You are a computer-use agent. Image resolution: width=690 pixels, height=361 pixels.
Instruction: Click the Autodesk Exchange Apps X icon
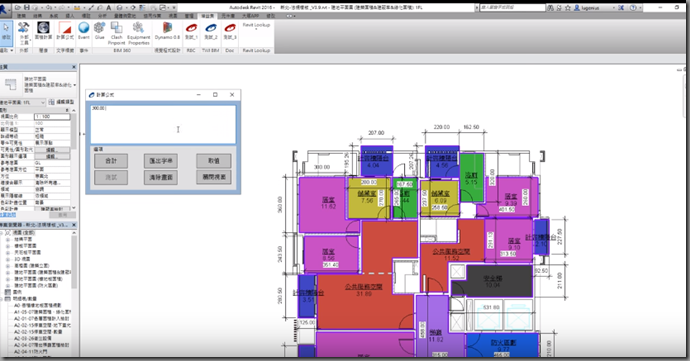(621, 7)
